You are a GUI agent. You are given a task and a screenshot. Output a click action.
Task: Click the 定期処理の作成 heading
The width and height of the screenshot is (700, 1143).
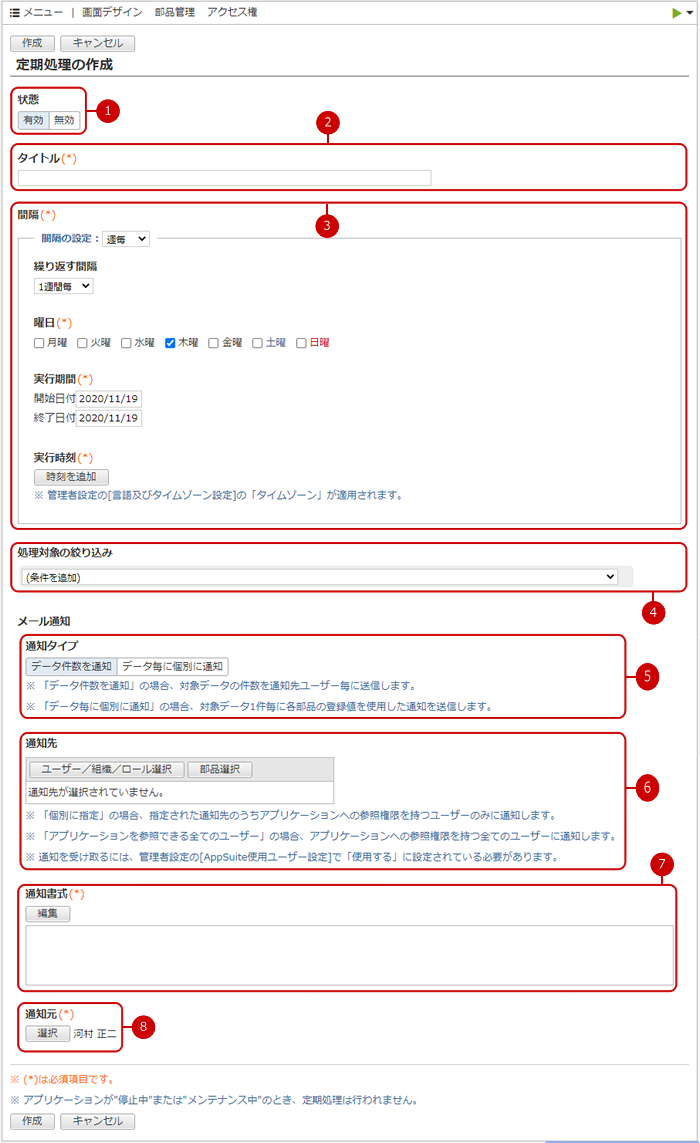(x=64, y=64)
